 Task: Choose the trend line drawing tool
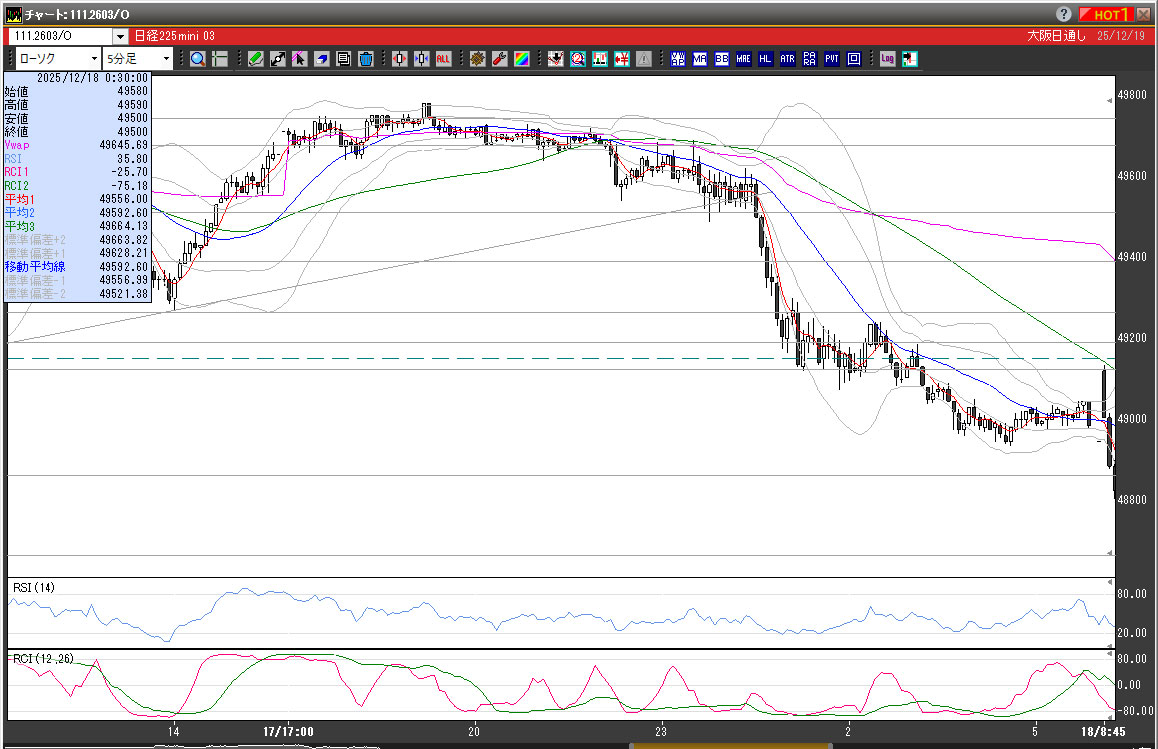[278, 59]
